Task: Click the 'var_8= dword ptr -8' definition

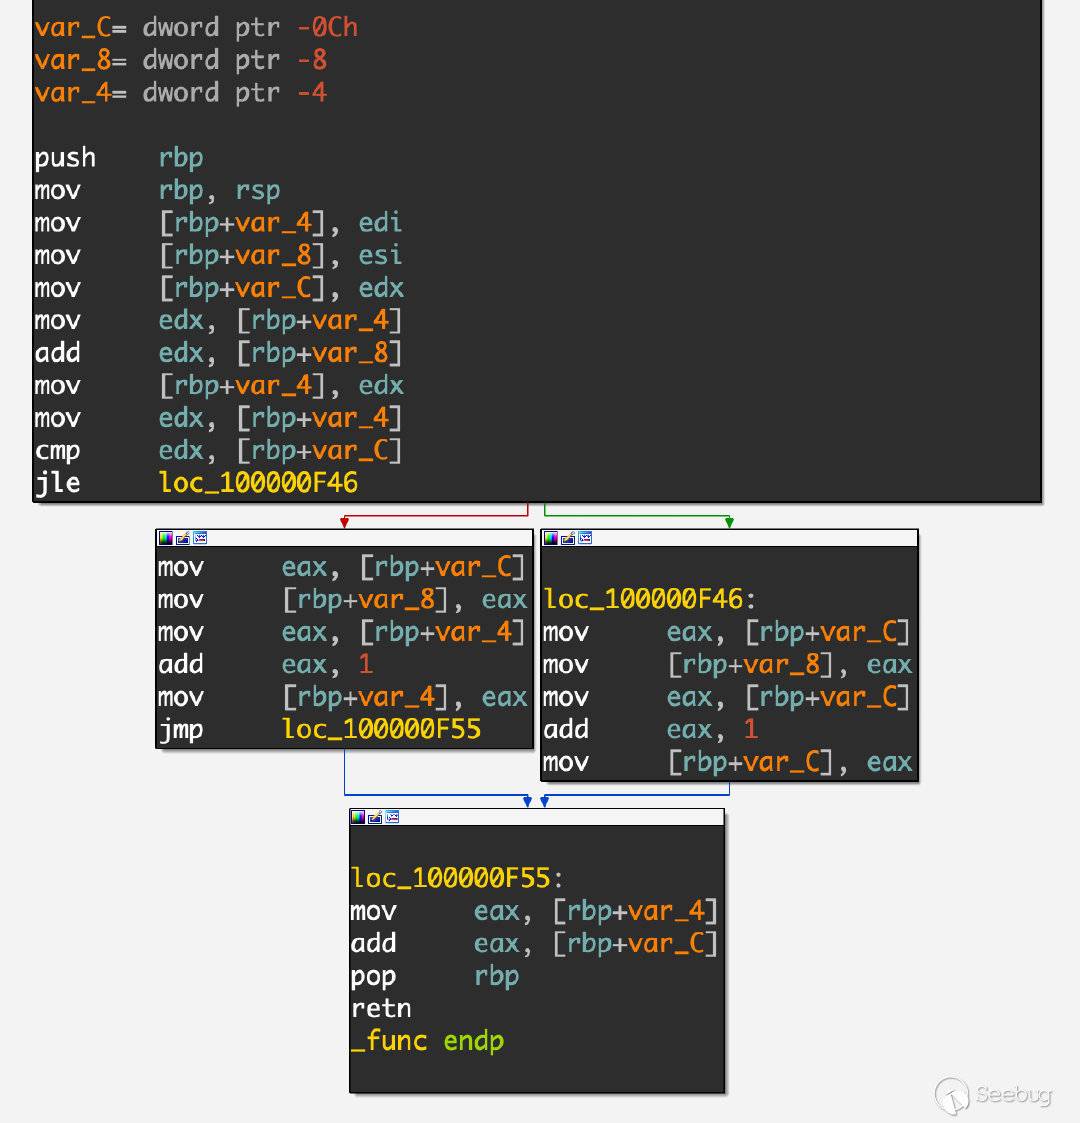Action: pos(180,60)
